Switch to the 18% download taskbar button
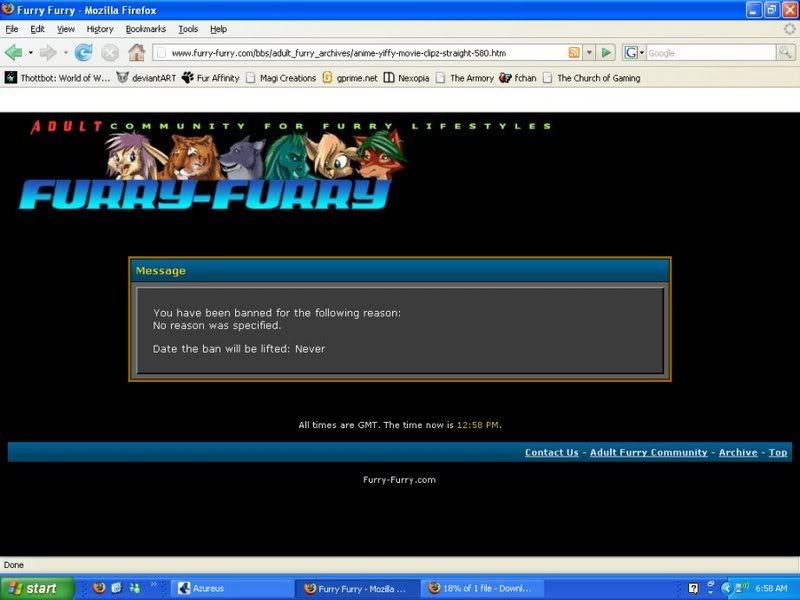This screenshot has width=800, height=600. point(484,588)
